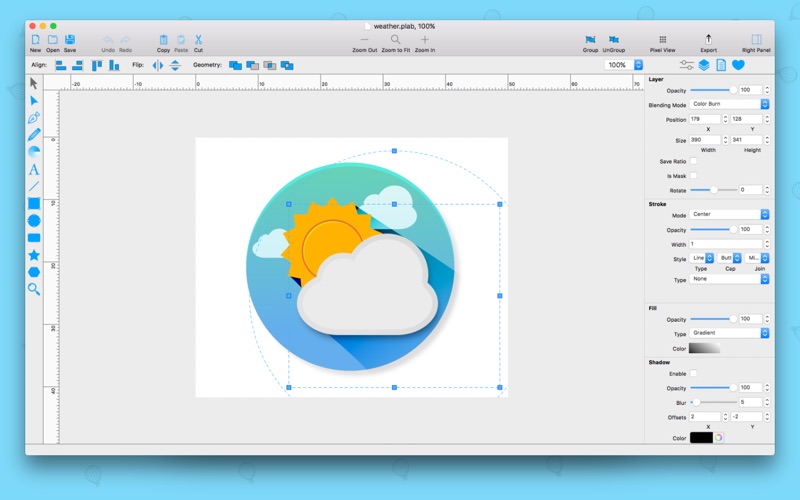800x500 pixels.
Task: Open the Stroke Mode Center dropdown
Action: tap(729, 215)
